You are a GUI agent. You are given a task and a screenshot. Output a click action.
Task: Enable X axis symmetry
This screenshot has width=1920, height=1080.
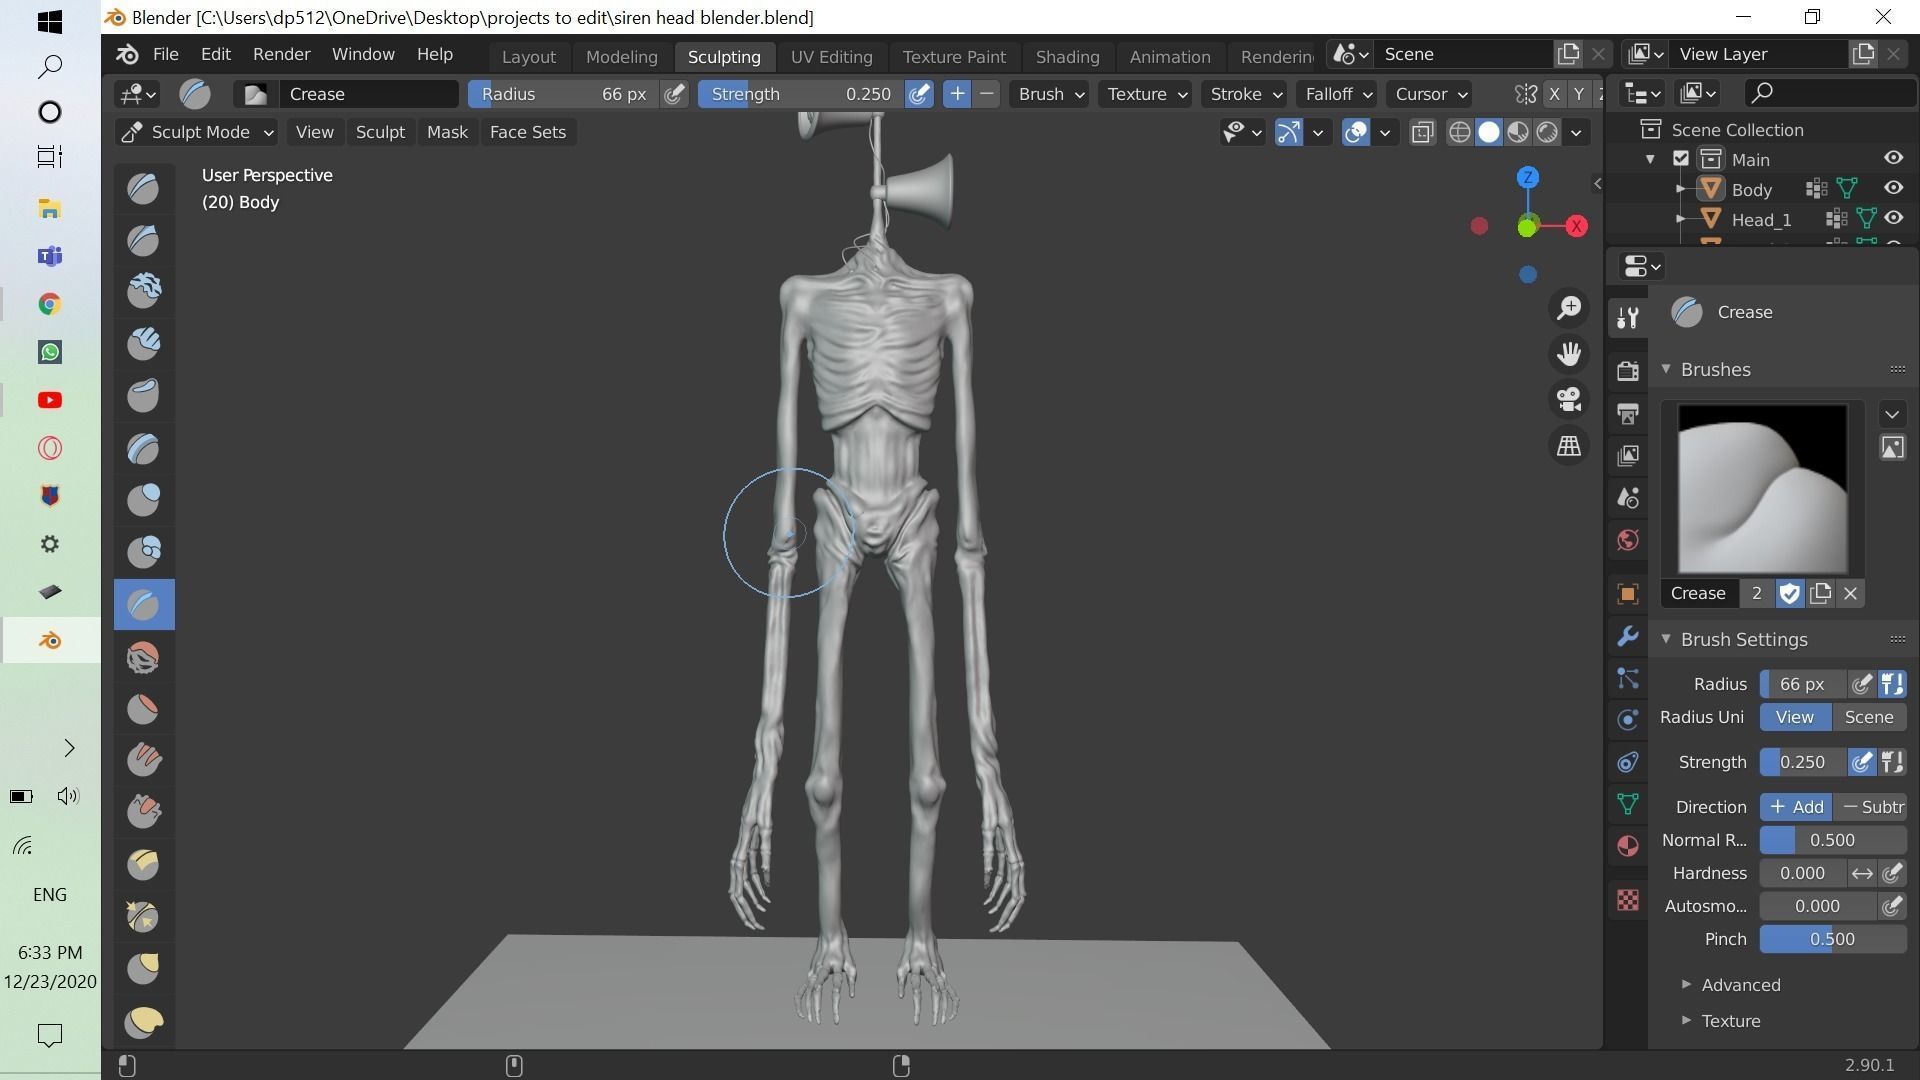(1554, 94)
